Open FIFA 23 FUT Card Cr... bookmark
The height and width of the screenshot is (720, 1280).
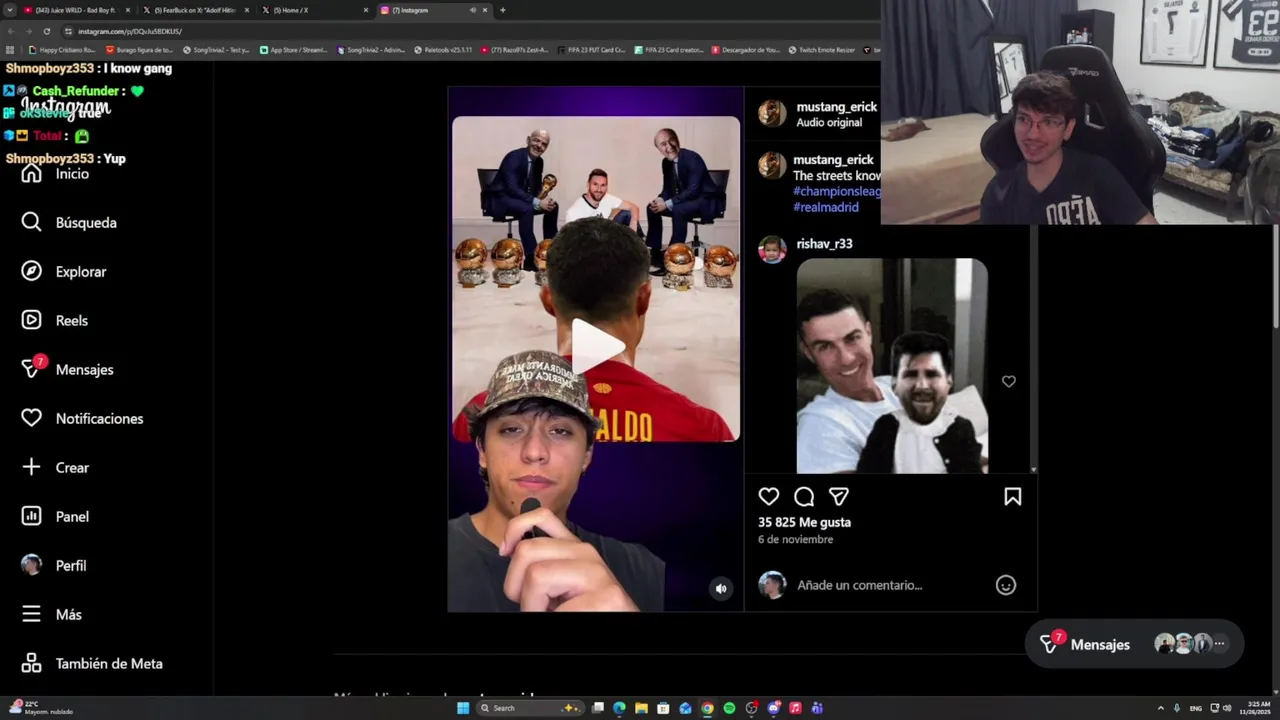[x=592, y=49]
